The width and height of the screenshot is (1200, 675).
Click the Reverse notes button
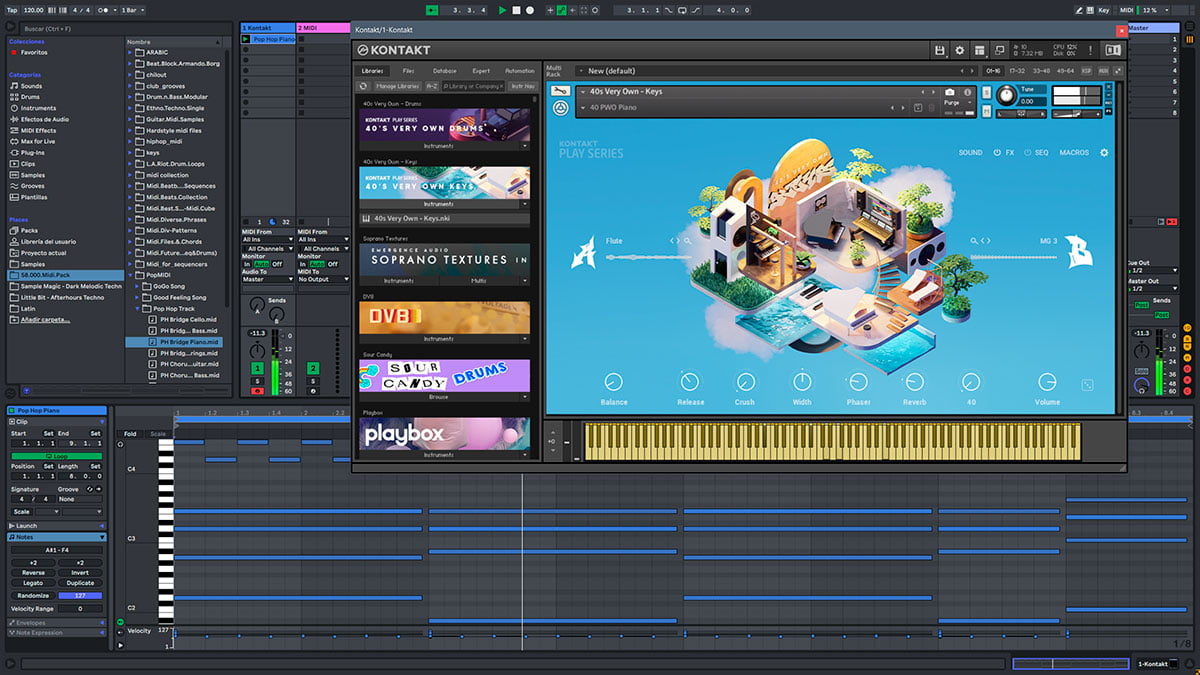(33, 573)
